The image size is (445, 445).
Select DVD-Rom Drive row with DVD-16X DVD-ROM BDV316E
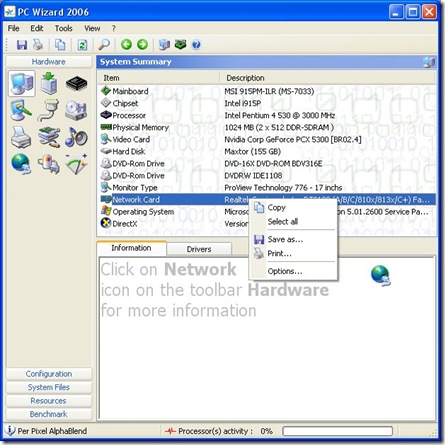(x=267, y=163)
